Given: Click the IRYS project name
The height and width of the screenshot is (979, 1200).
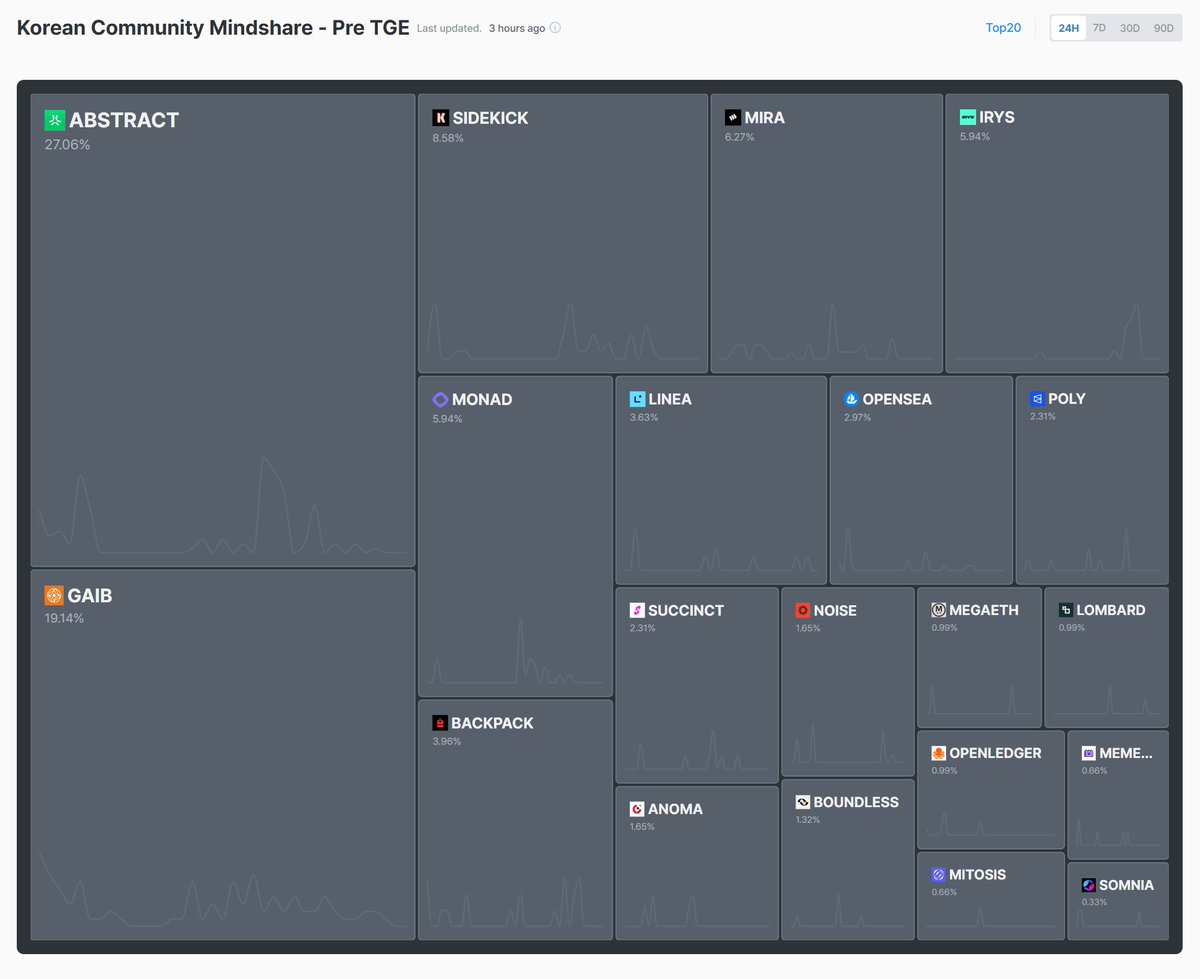Looking at the screenshot, I should [997, 117].
